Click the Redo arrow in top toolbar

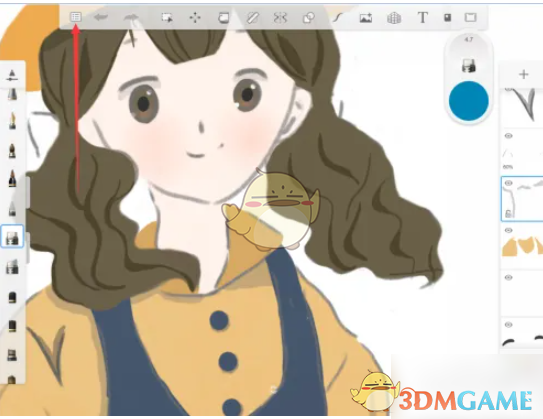click(132, 17)
